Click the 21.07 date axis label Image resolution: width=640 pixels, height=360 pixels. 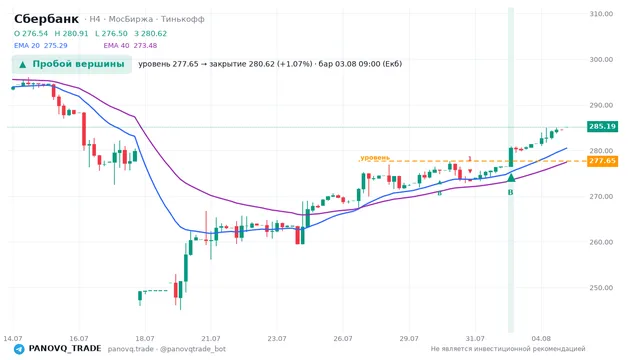coord(211,339)
